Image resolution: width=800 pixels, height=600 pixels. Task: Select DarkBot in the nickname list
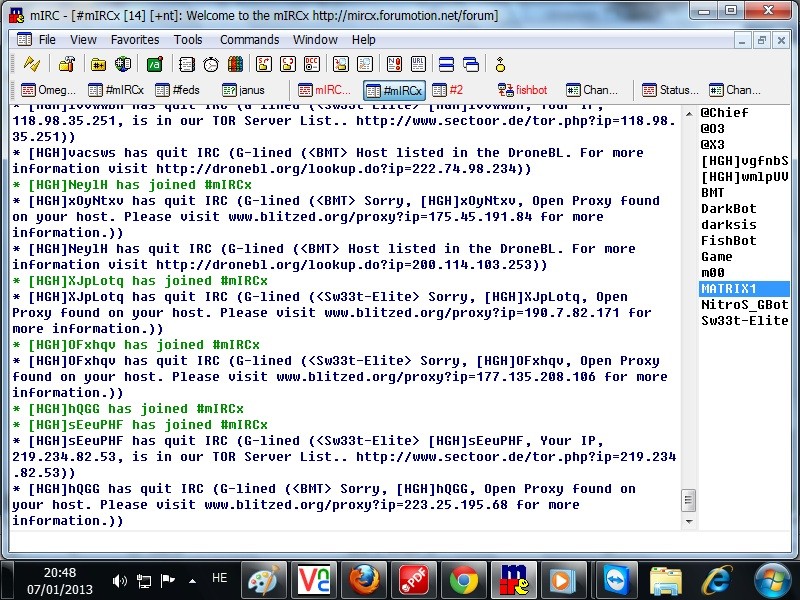click(729, 209)
